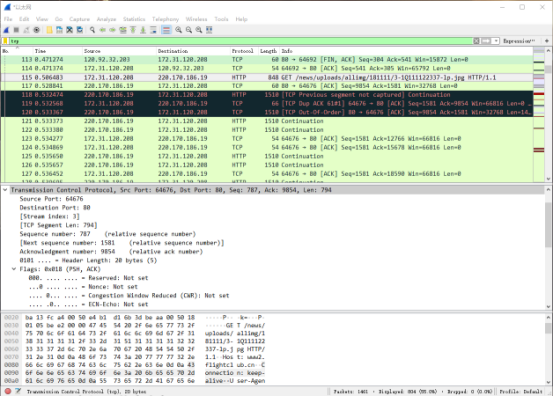Start capturing packets with the shark fin icon
Viewport: 553px width, 397px height.
tap(6, 30)
